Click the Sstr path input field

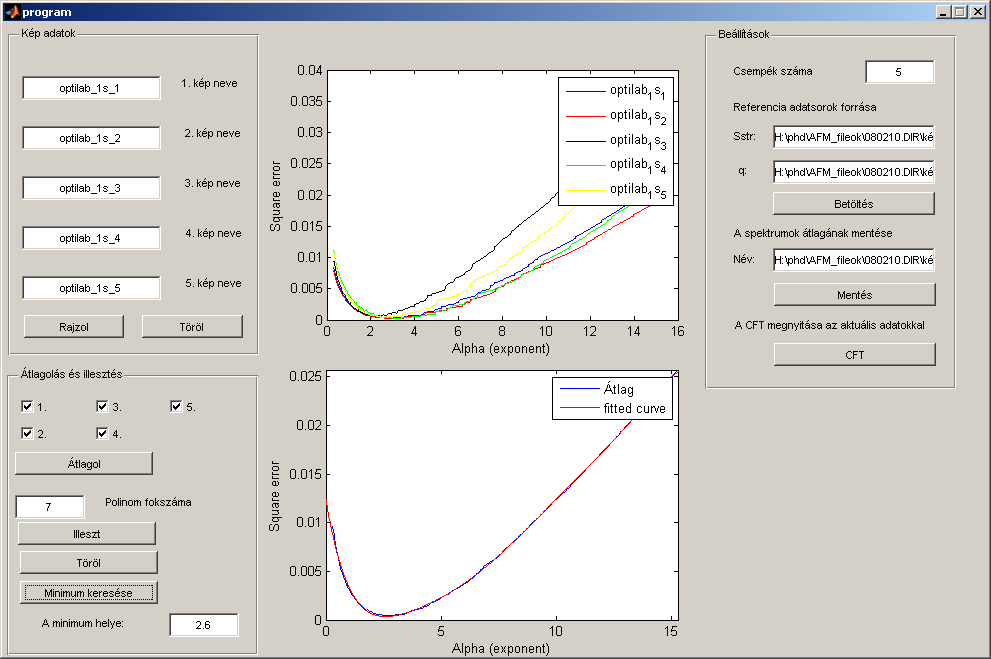(854, 137)
